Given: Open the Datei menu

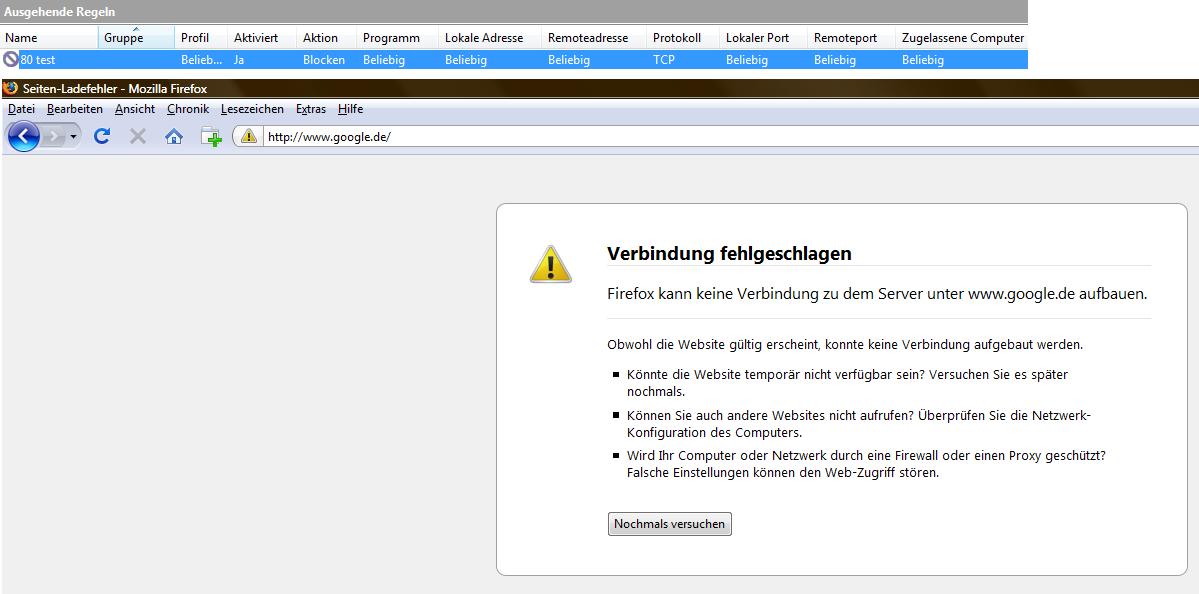Looking at the screenshot, I should click(x=21, y=109).
